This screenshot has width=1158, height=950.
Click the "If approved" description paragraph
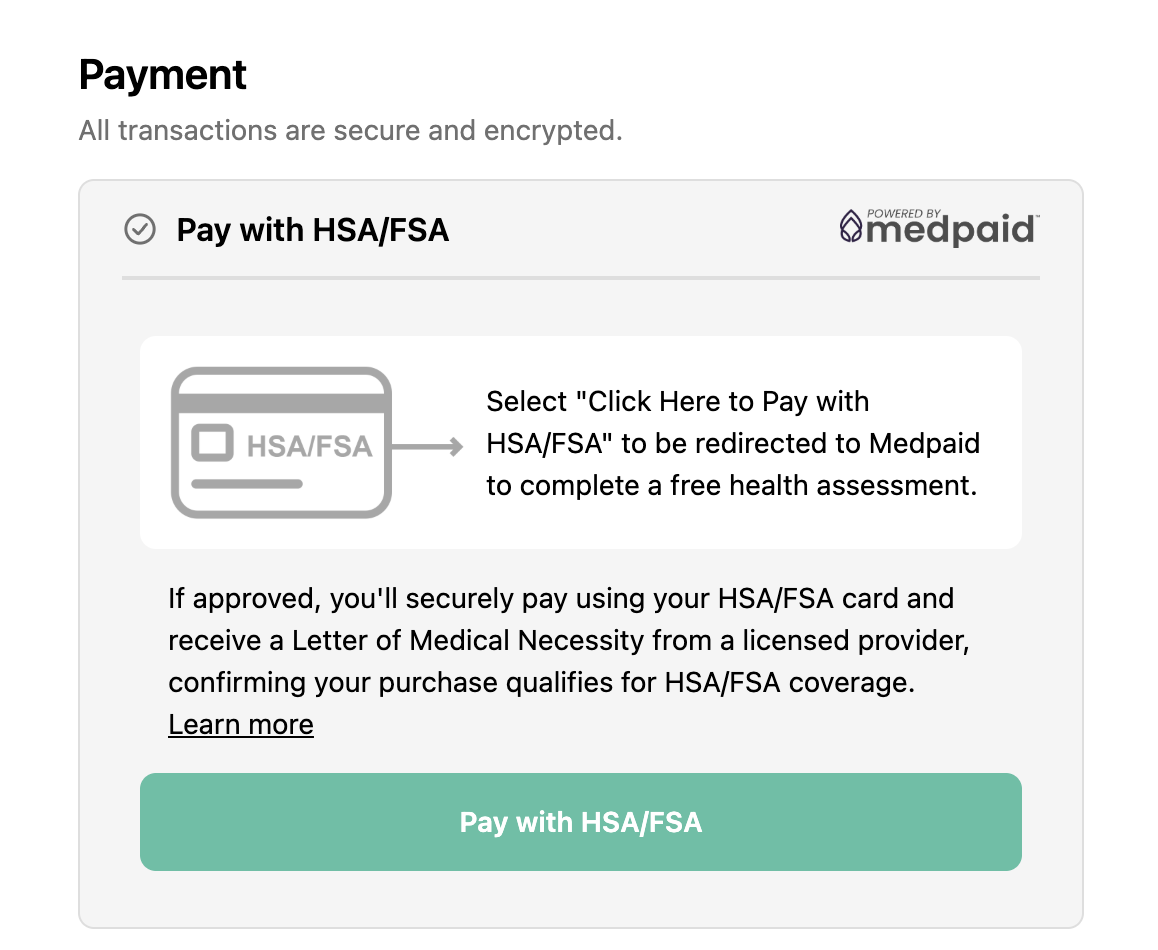560,641
